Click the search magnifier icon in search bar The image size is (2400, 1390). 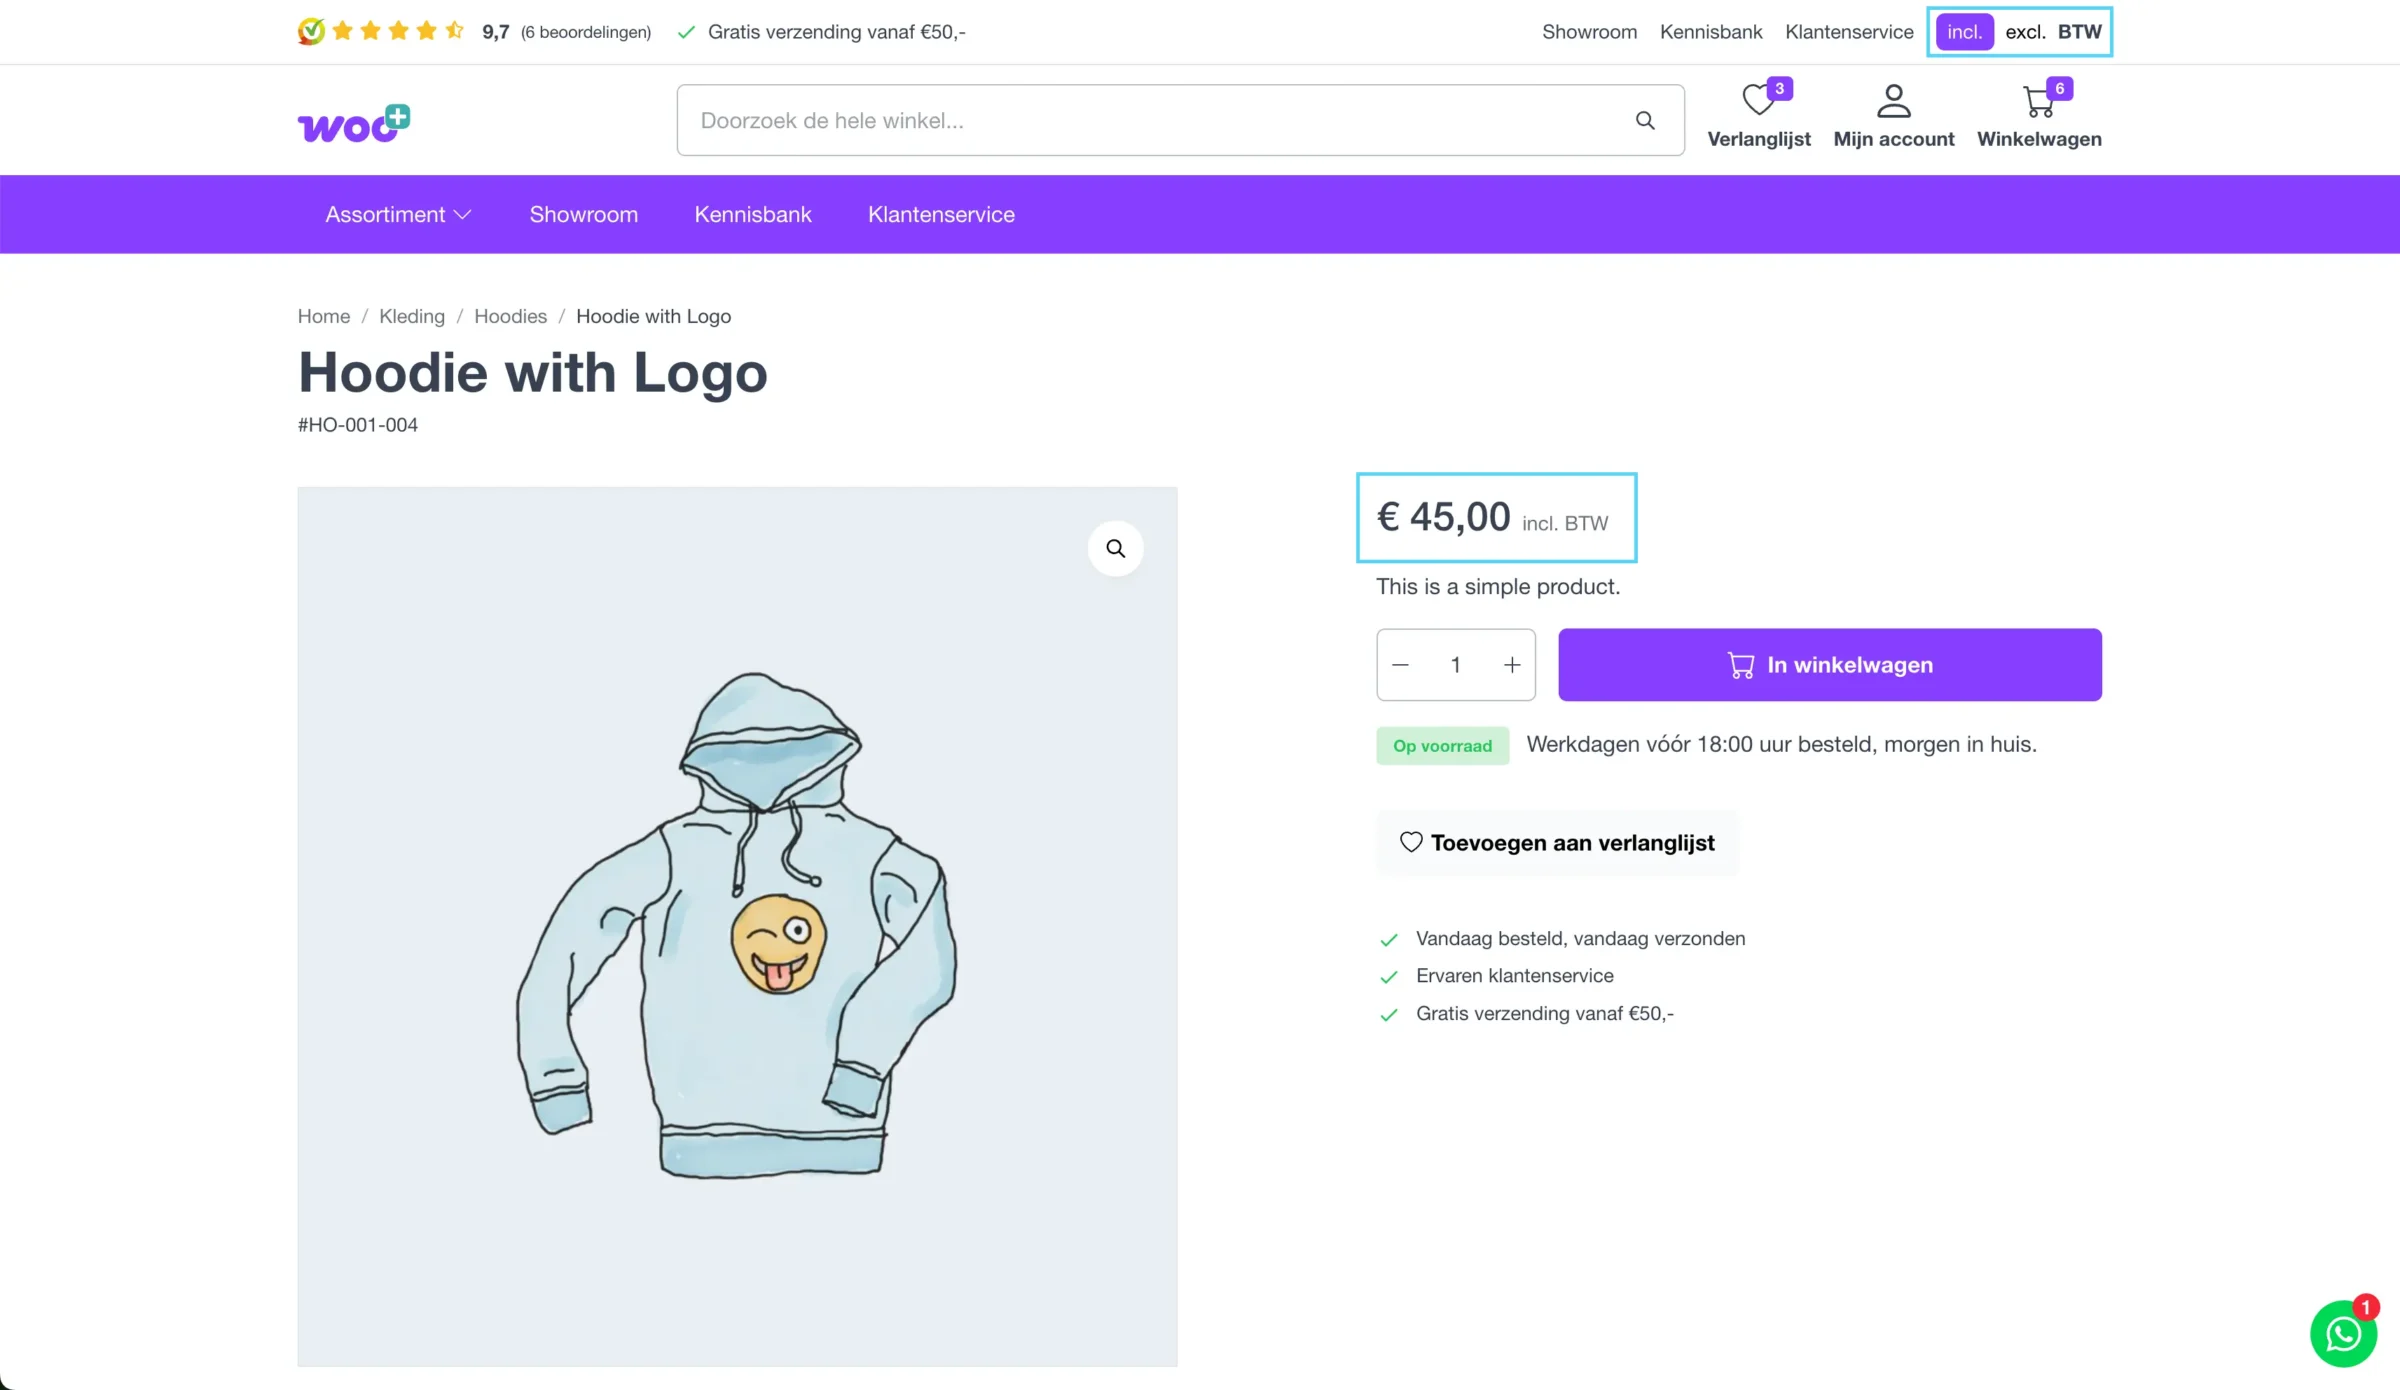pos(1645,121)
